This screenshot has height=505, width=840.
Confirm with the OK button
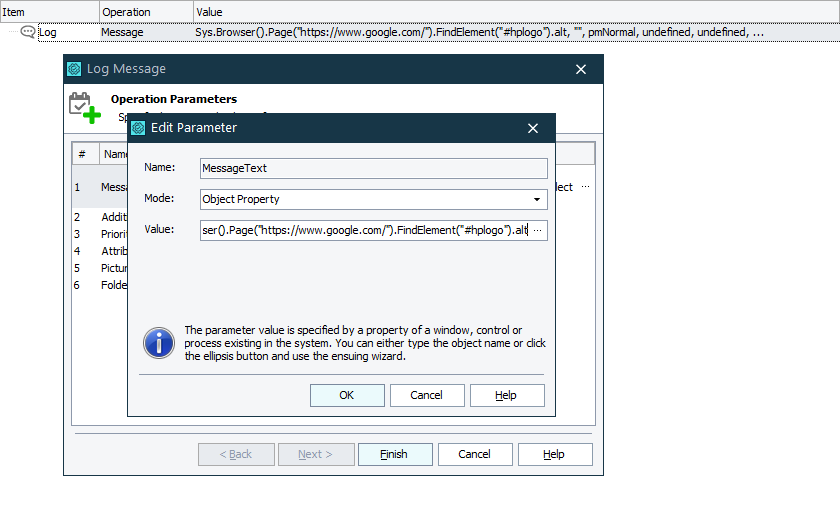pos(347,395)
